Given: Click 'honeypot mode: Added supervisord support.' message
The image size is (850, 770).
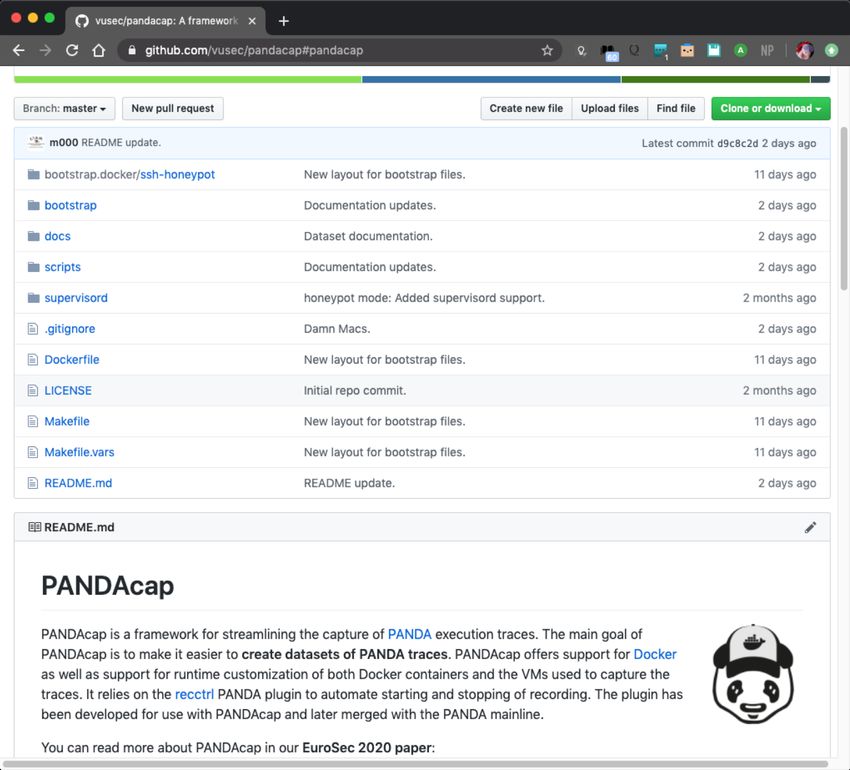Looking at the screenshot, I should [424, 298].
